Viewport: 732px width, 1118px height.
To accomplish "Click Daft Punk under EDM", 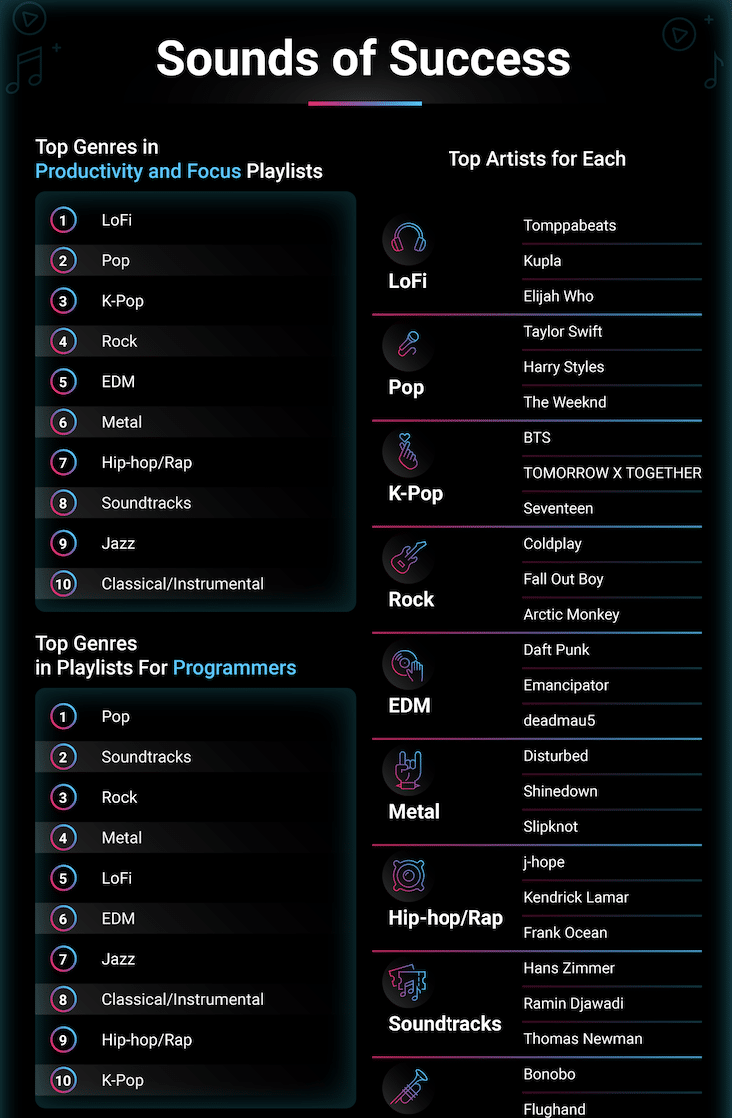I will point(557,650).
